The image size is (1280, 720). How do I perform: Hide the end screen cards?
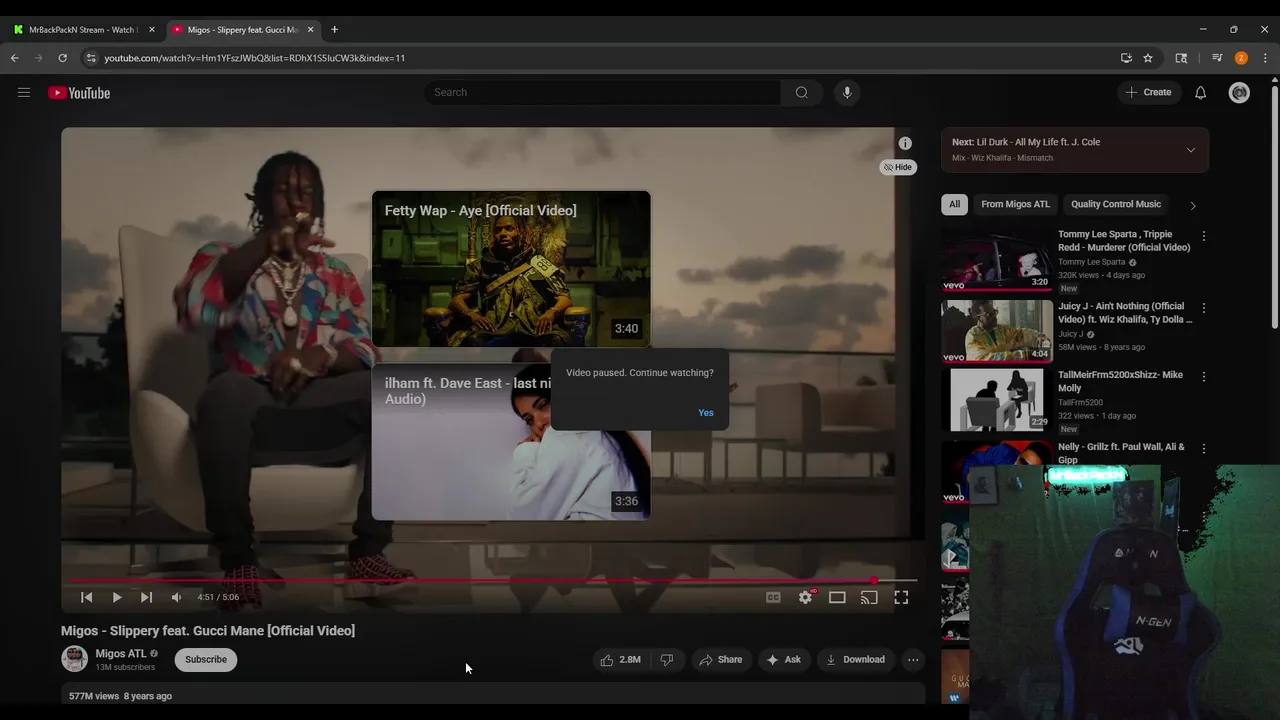point(898,167)
